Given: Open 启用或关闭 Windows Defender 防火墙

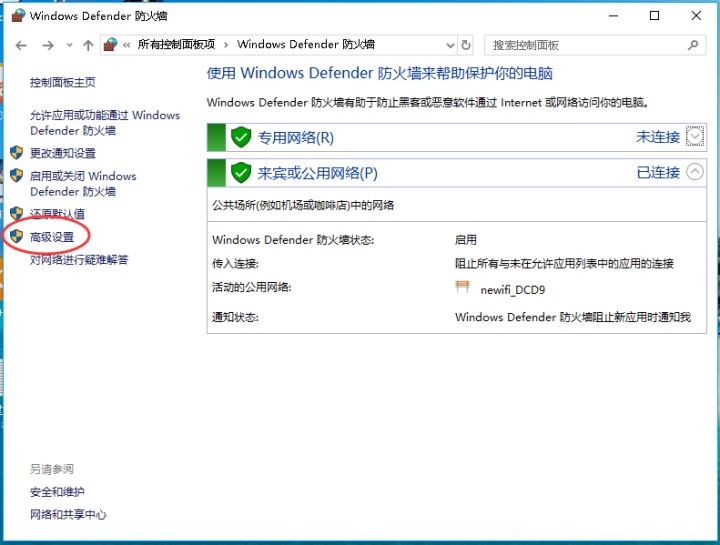Looking at the screenshot, I should [83, 184].
